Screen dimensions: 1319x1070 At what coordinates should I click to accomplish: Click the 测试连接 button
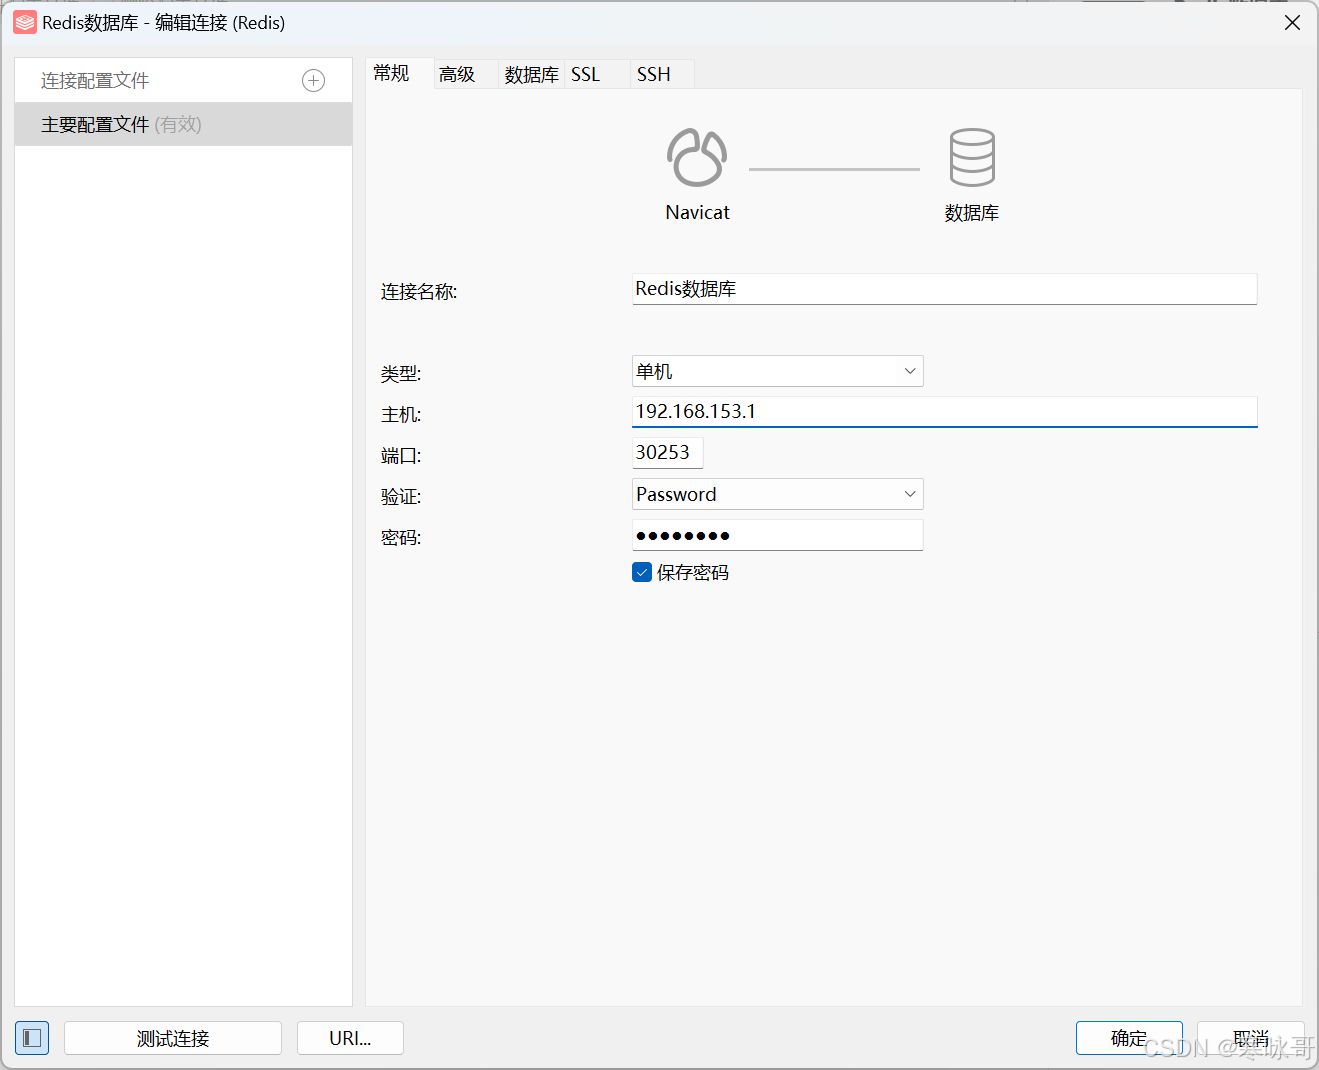point(173,1038)
